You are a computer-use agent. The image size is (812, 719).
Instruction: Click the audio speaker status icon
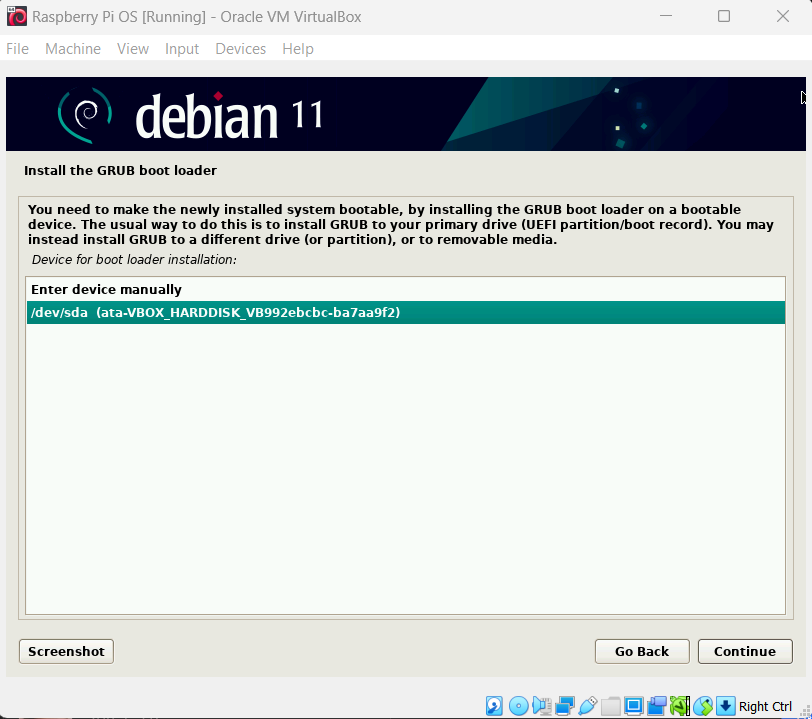[541, 706]
